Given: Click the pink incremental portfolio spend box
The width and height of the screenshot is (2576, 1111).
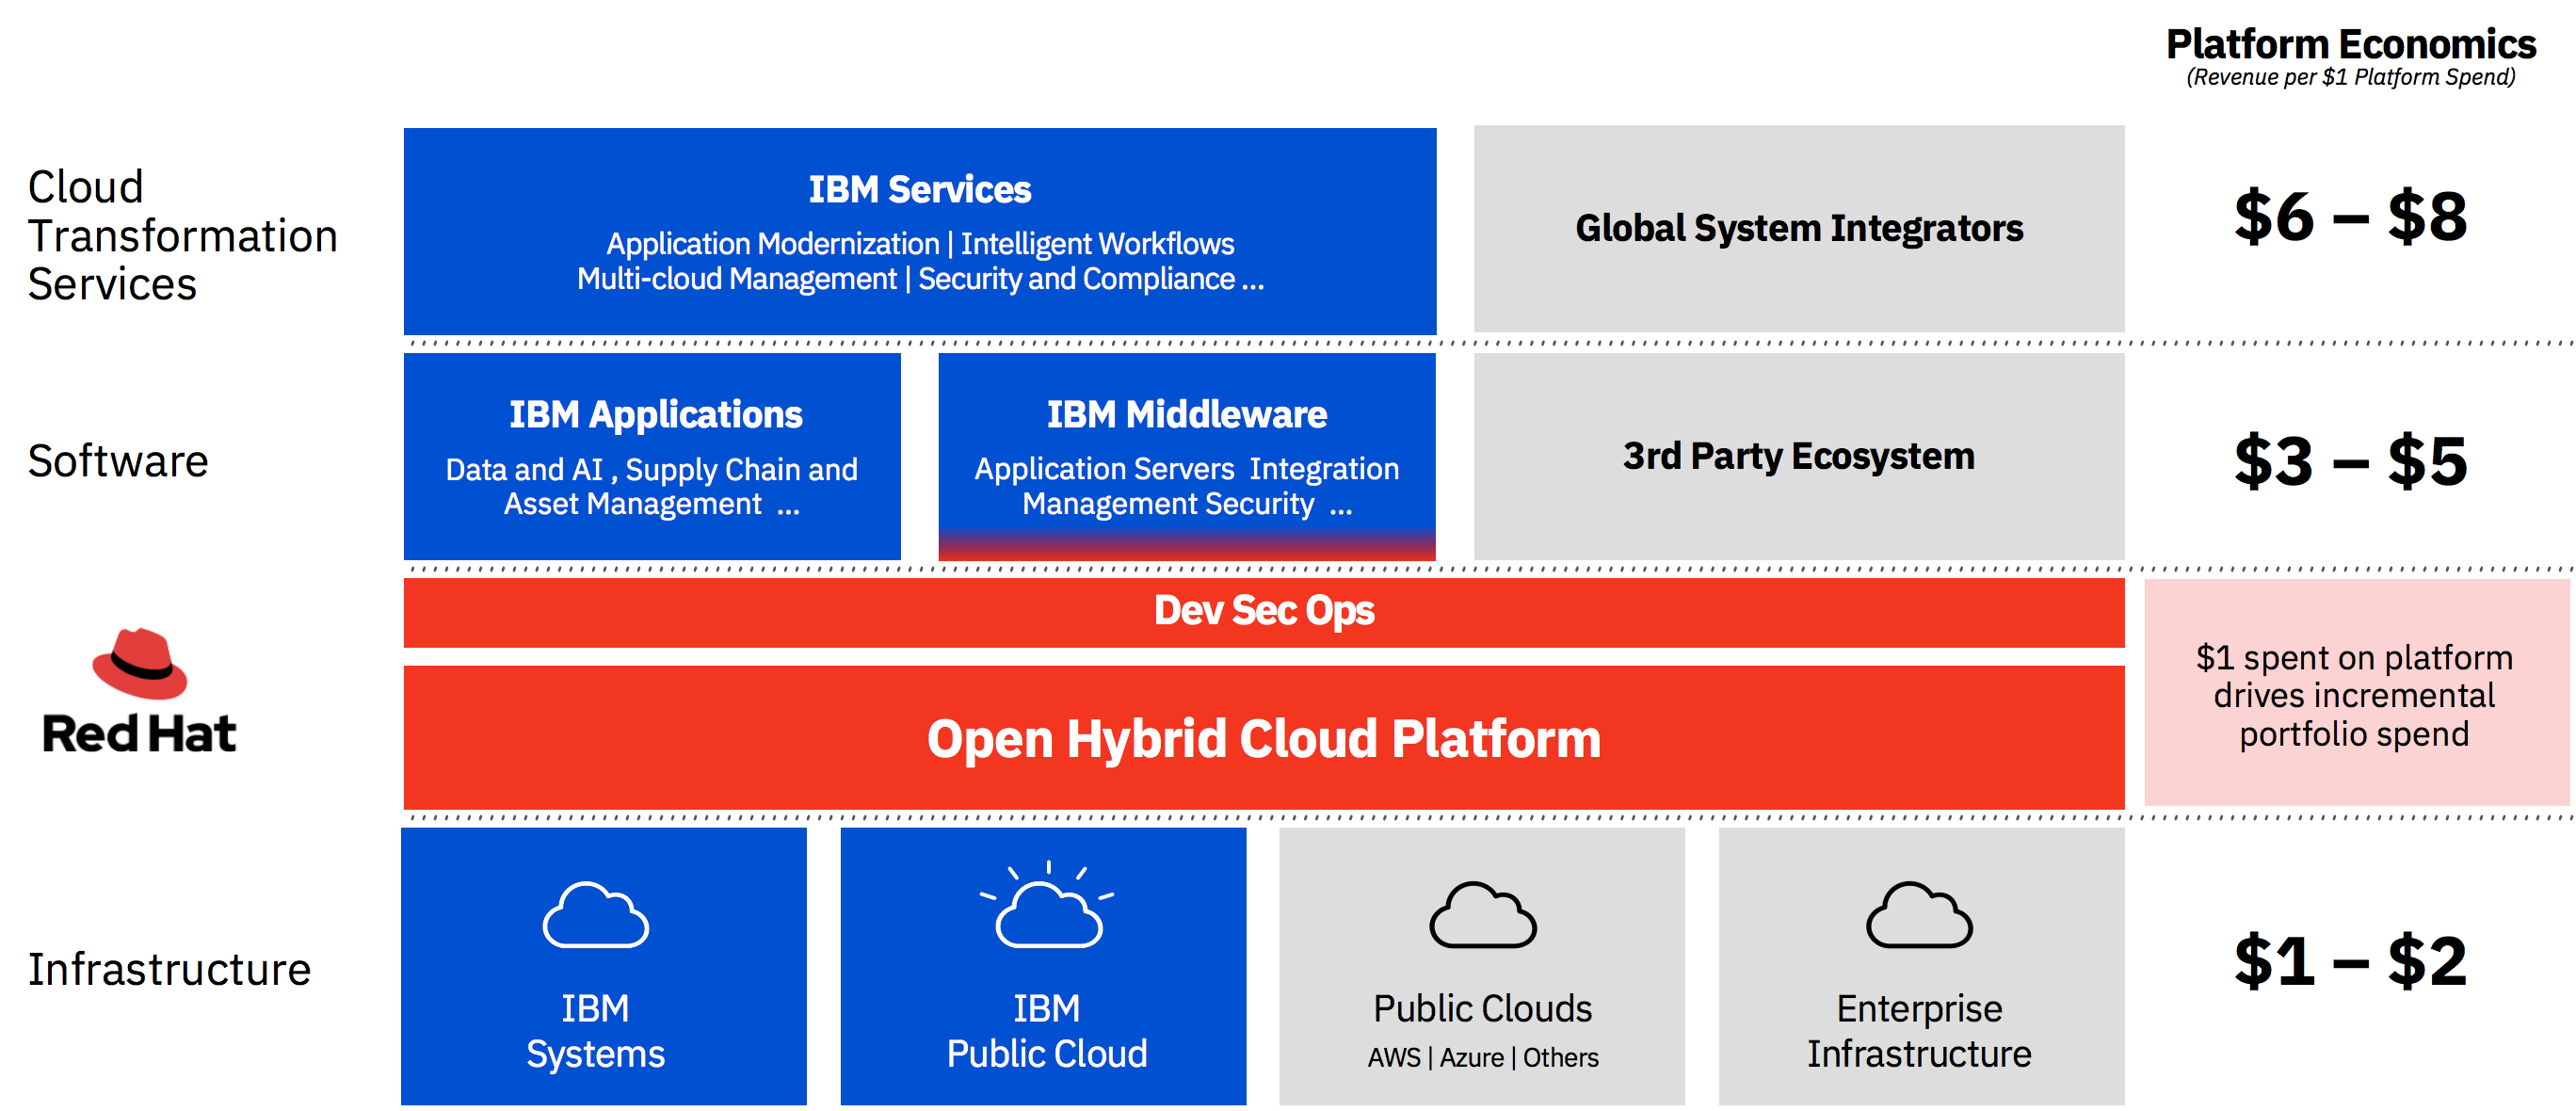Looking at the screenshot, I should point(2354,695).
